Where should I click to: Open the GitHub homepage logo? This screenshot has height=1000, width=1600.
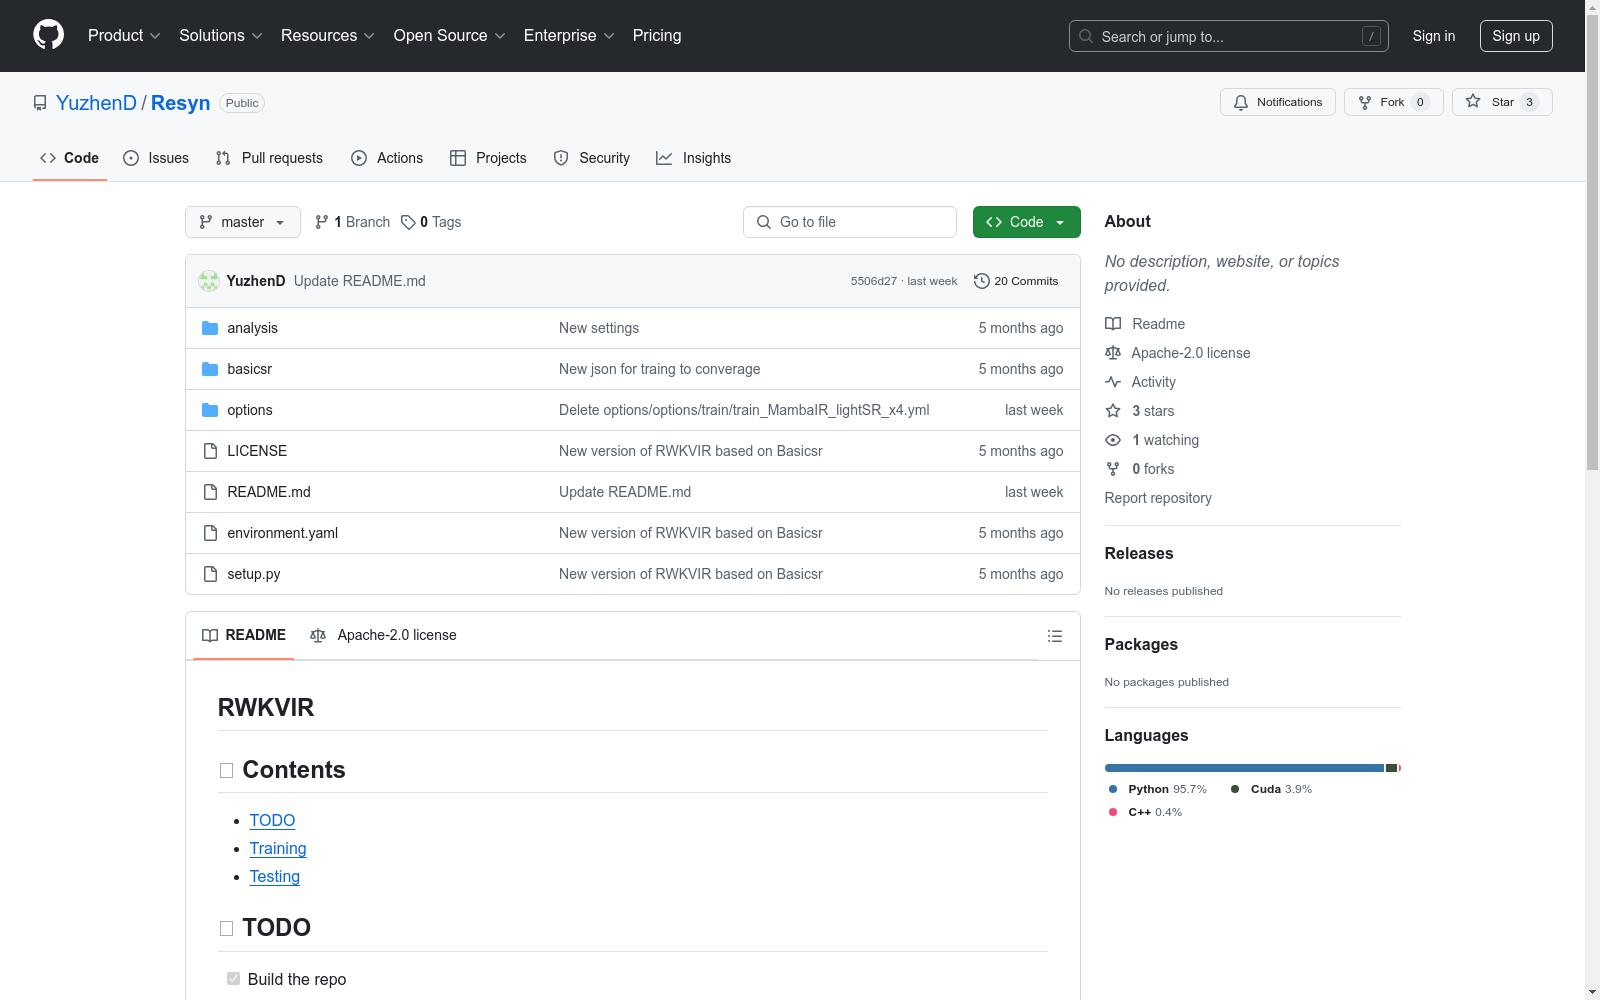click(48, 35)
